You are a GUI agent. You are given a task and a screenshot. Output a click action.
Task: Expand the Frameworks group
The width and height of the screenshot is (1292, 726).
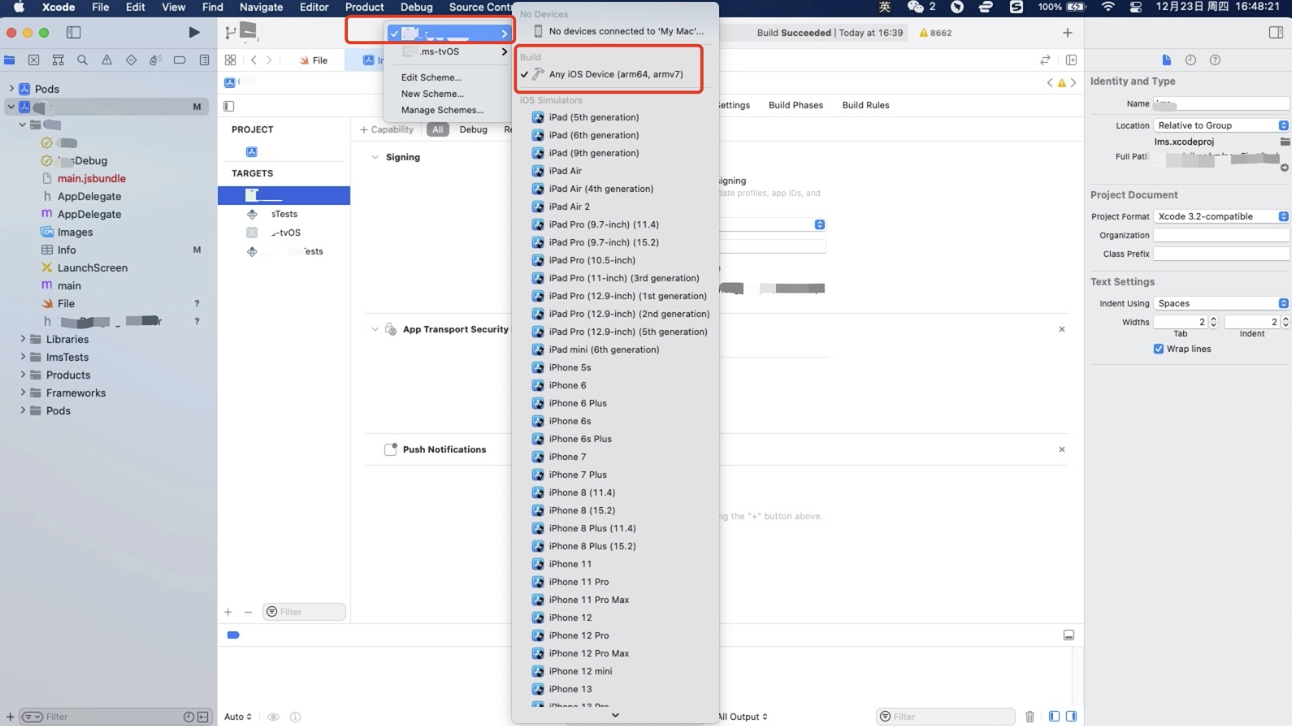23,393
